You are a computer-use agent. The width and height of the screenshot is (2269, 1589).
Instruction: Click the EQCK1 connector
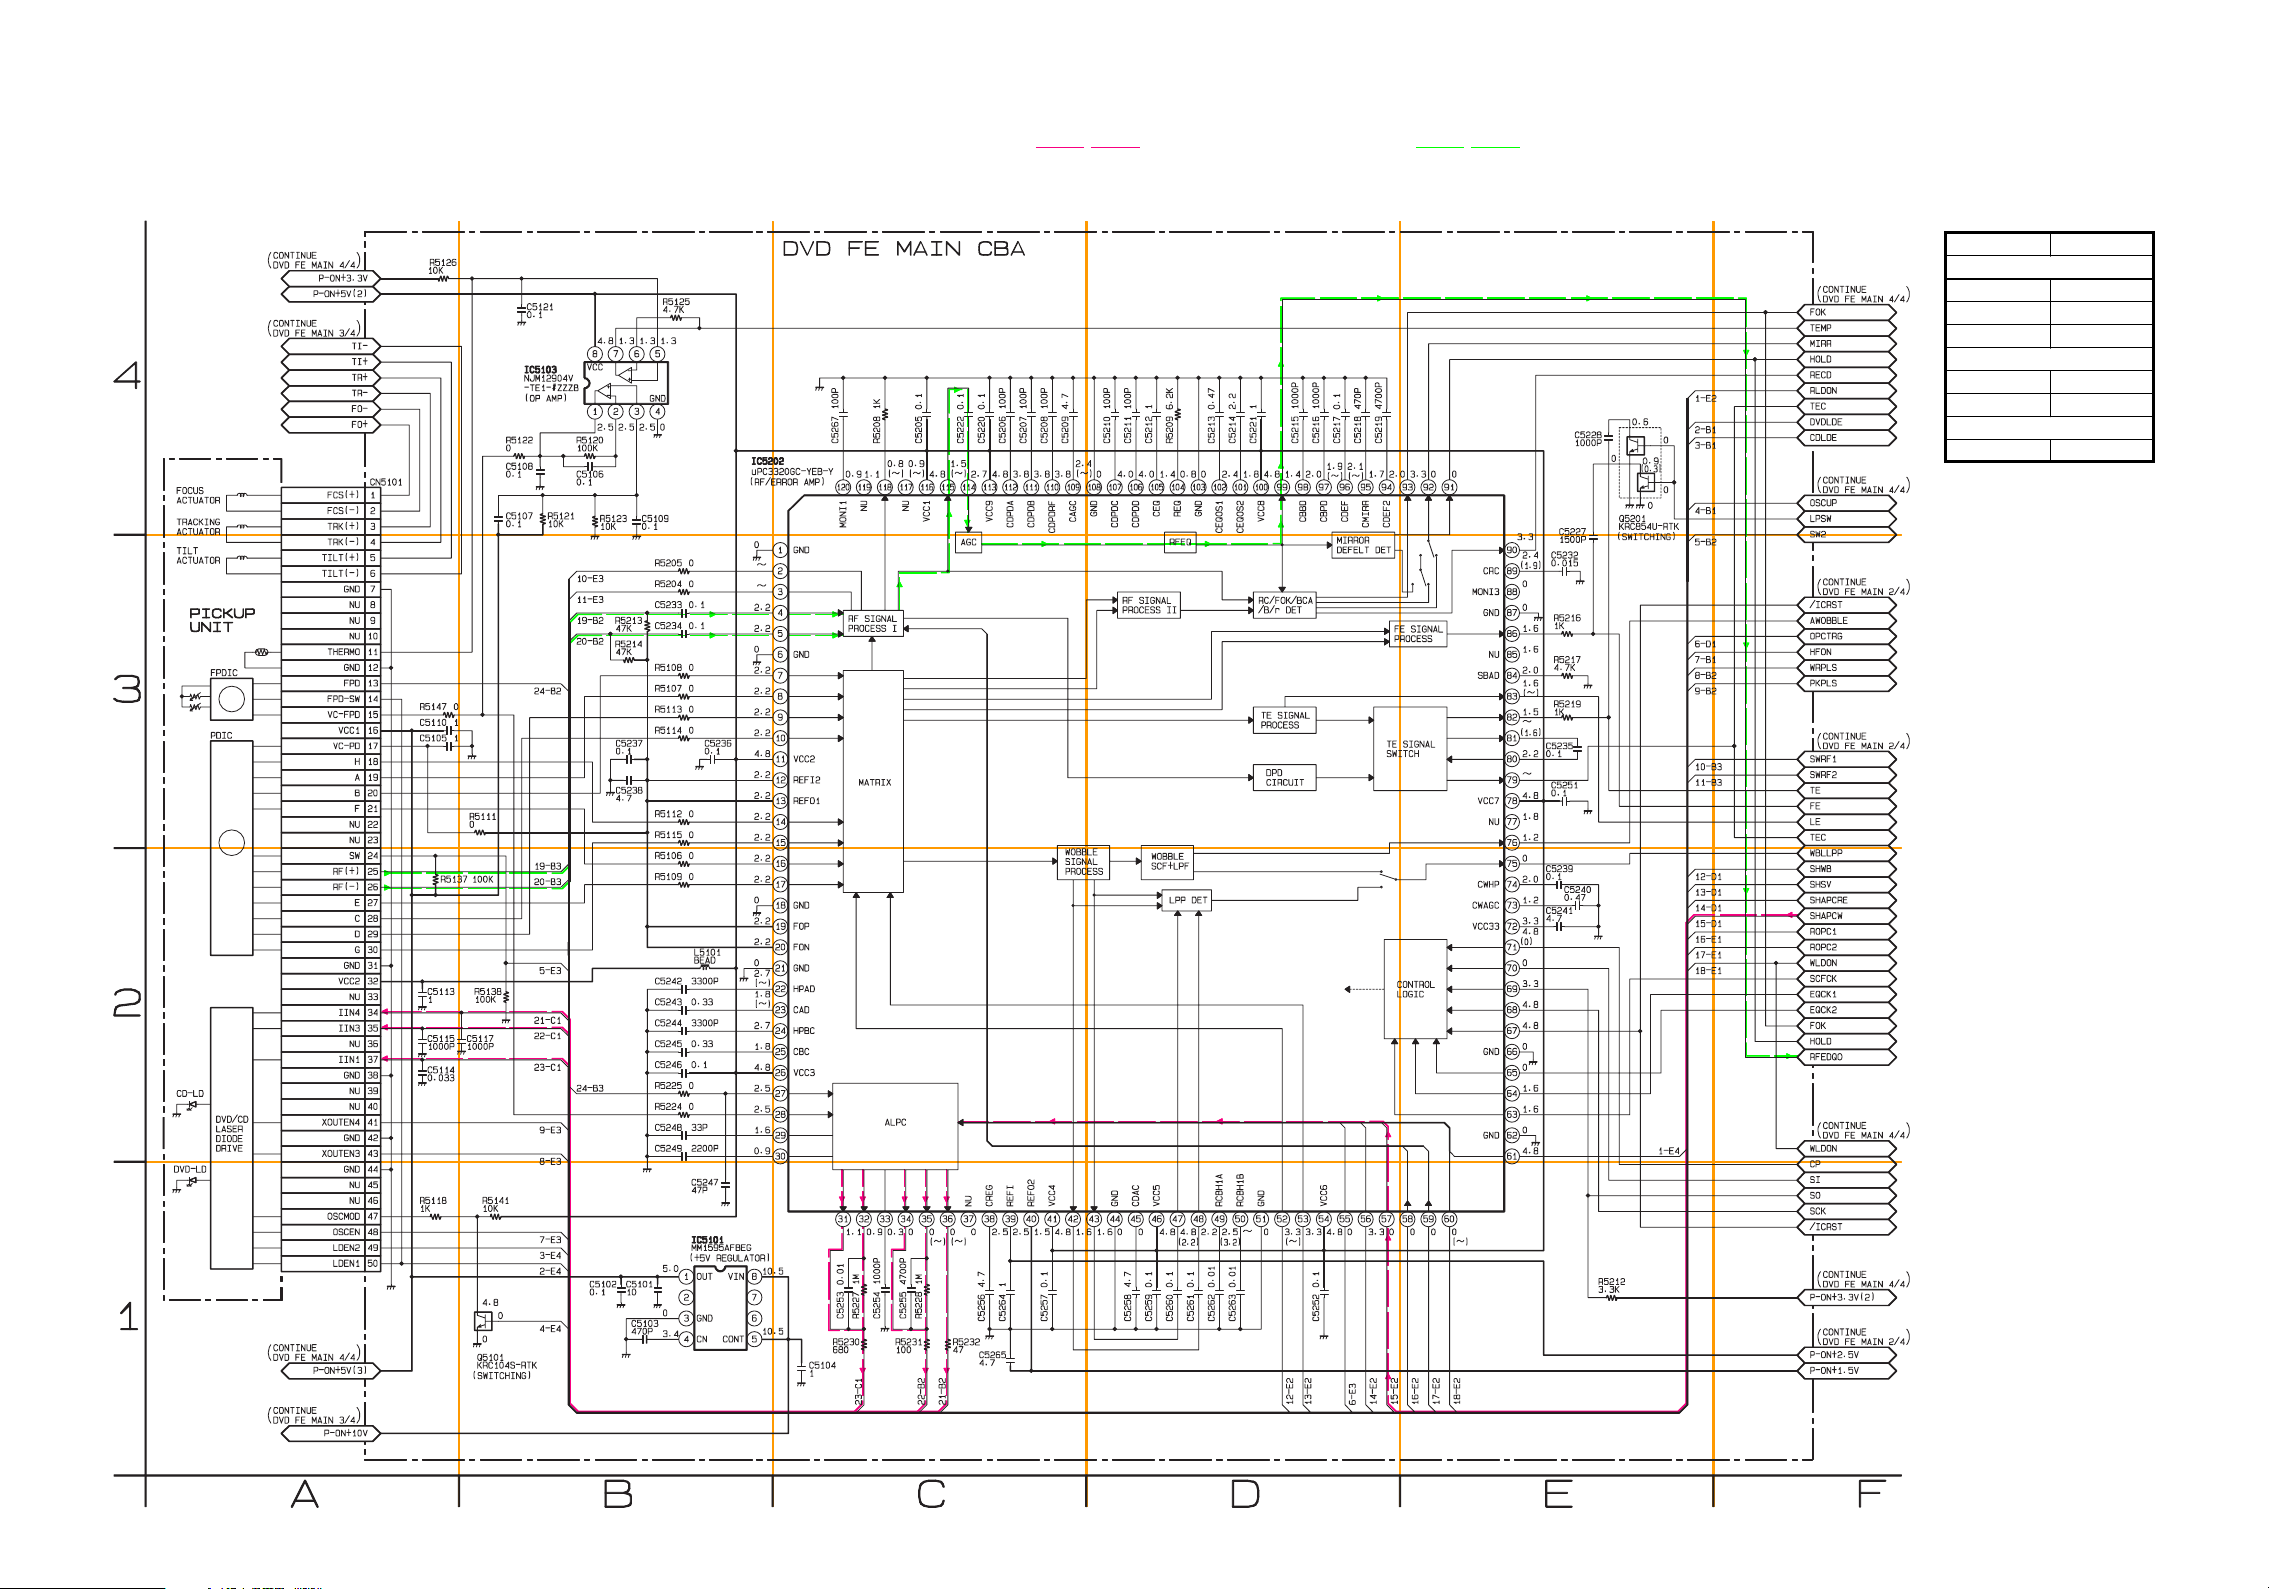pyautogui.click(x=1848, y=994)
